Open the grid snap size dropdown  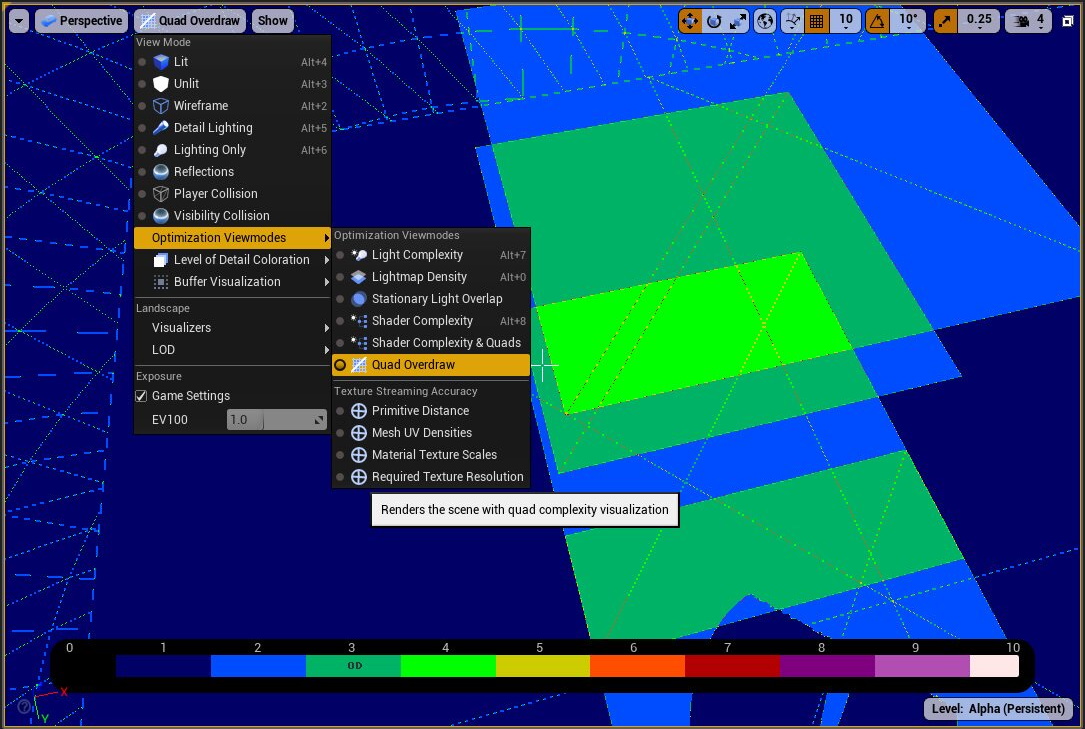(x=846, y=20)
